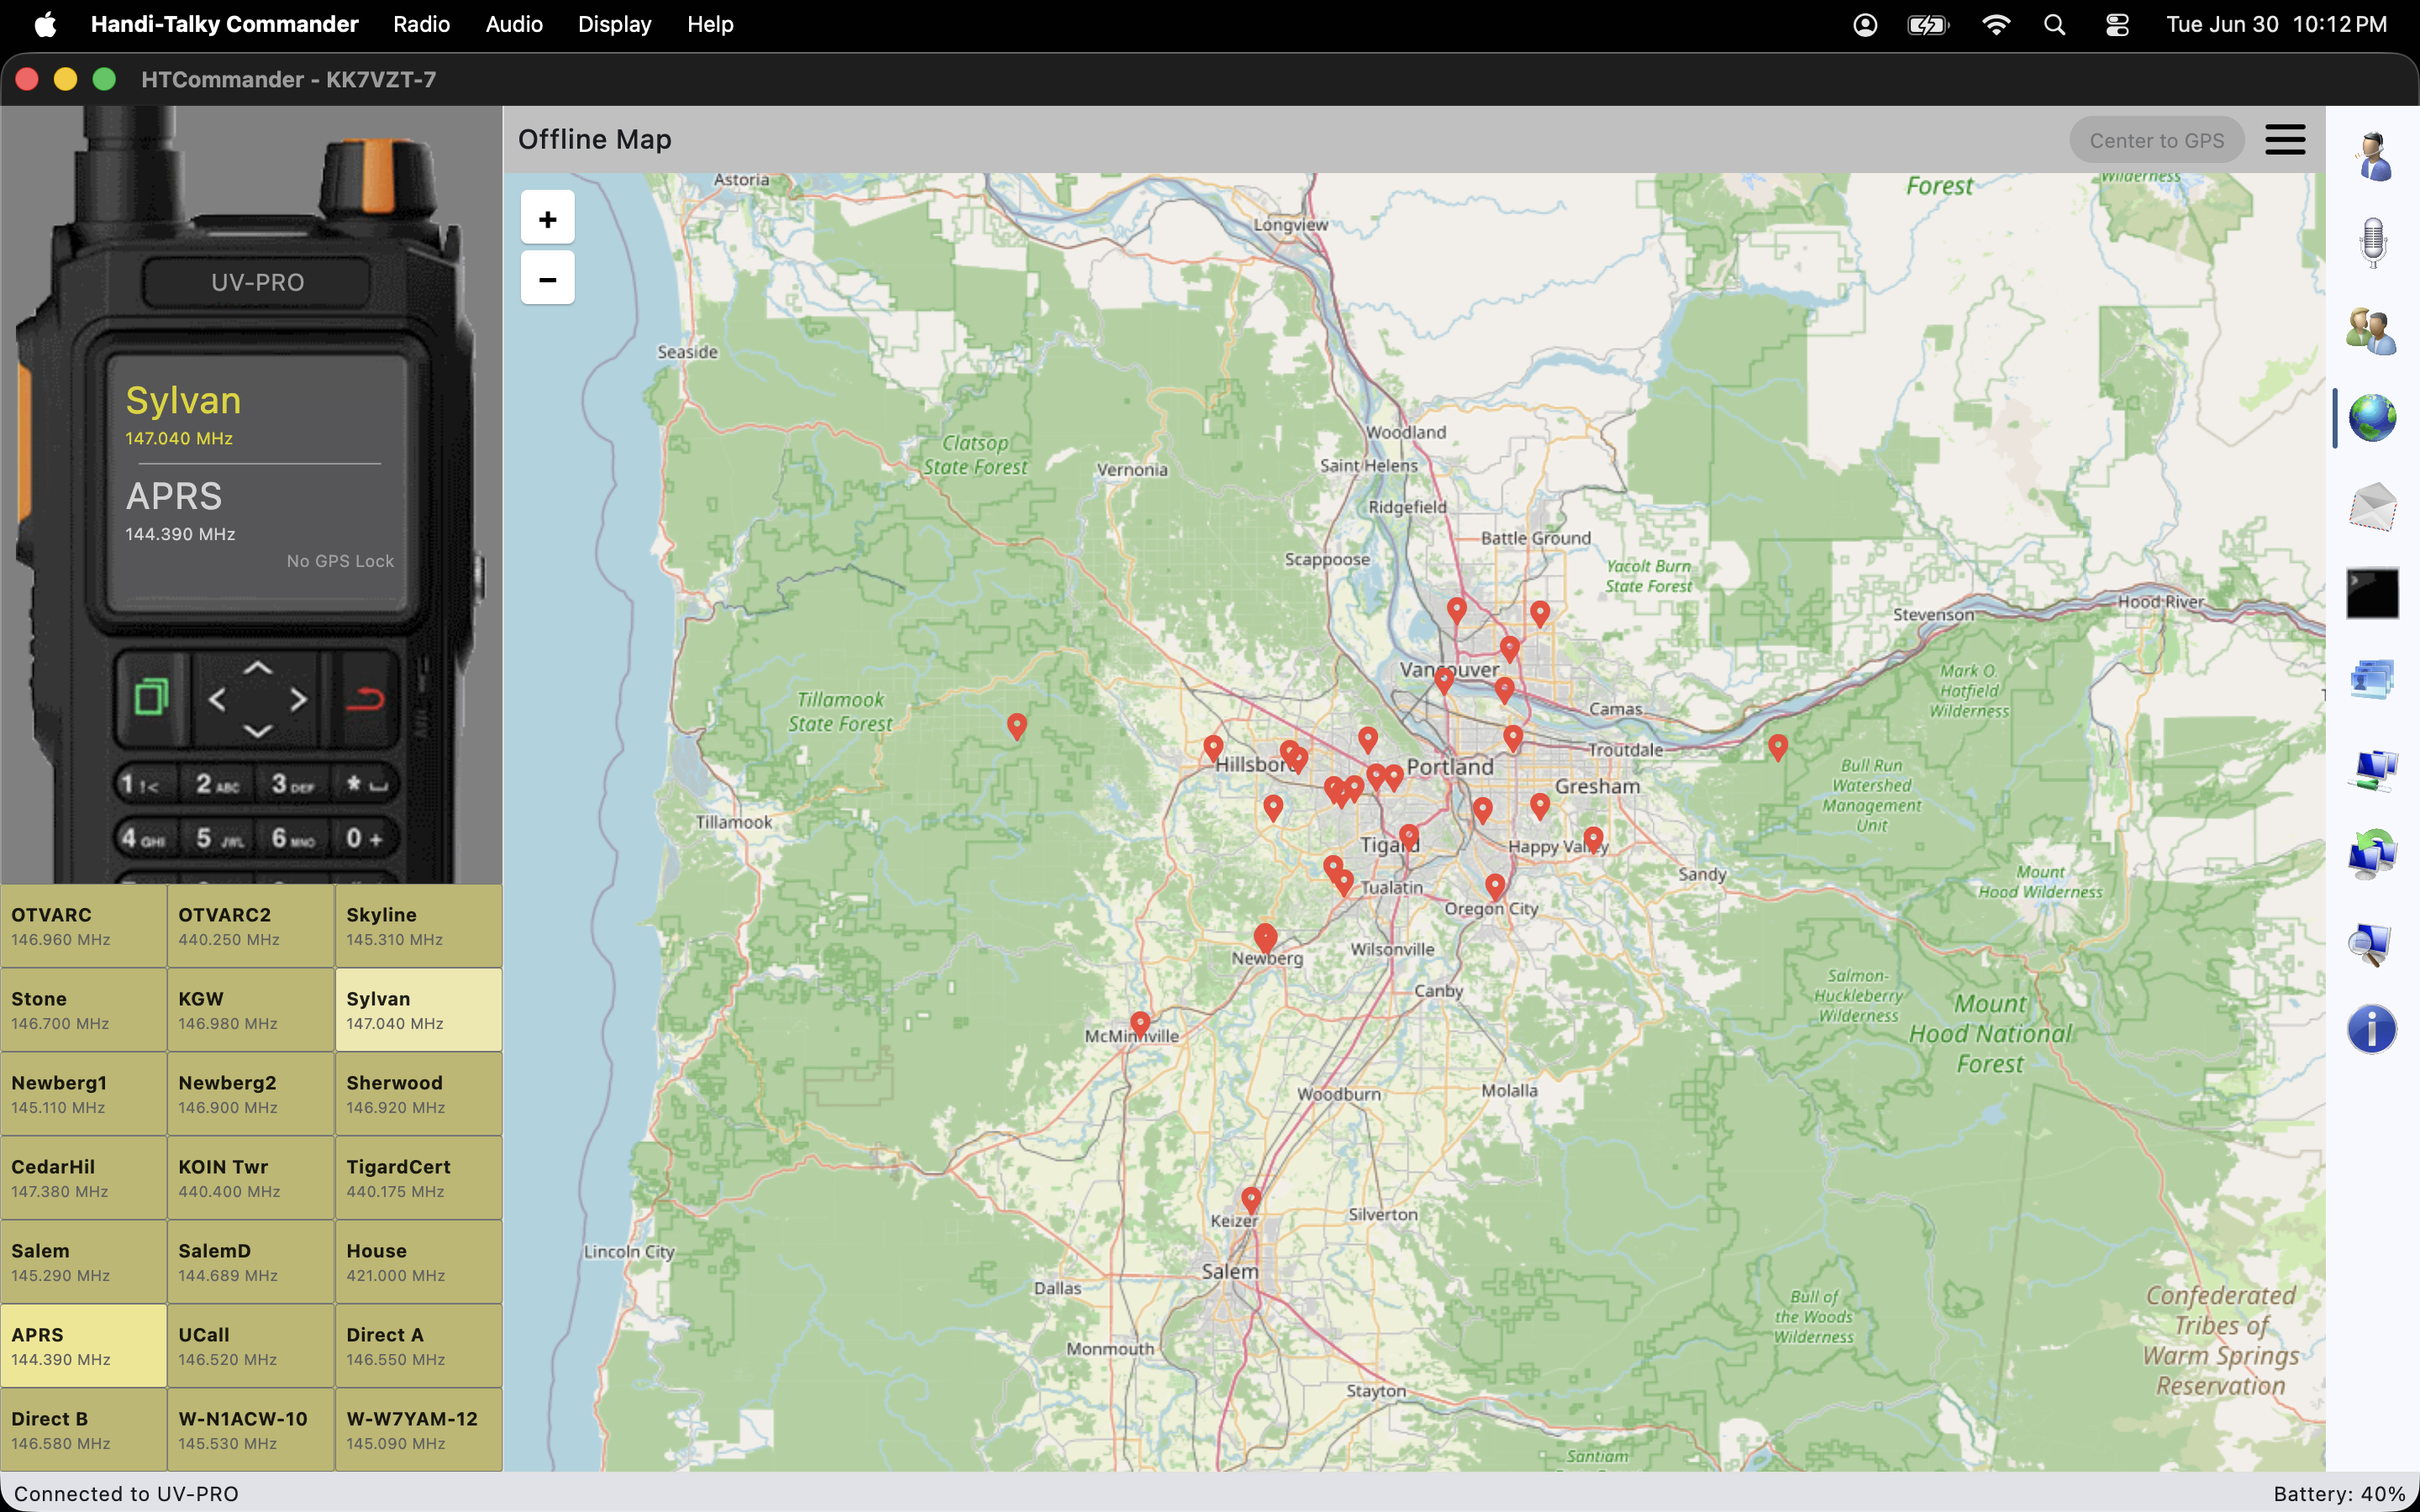Open the Audio menu
Viewport: 2420px width, 1512px height.
(514, 24)
